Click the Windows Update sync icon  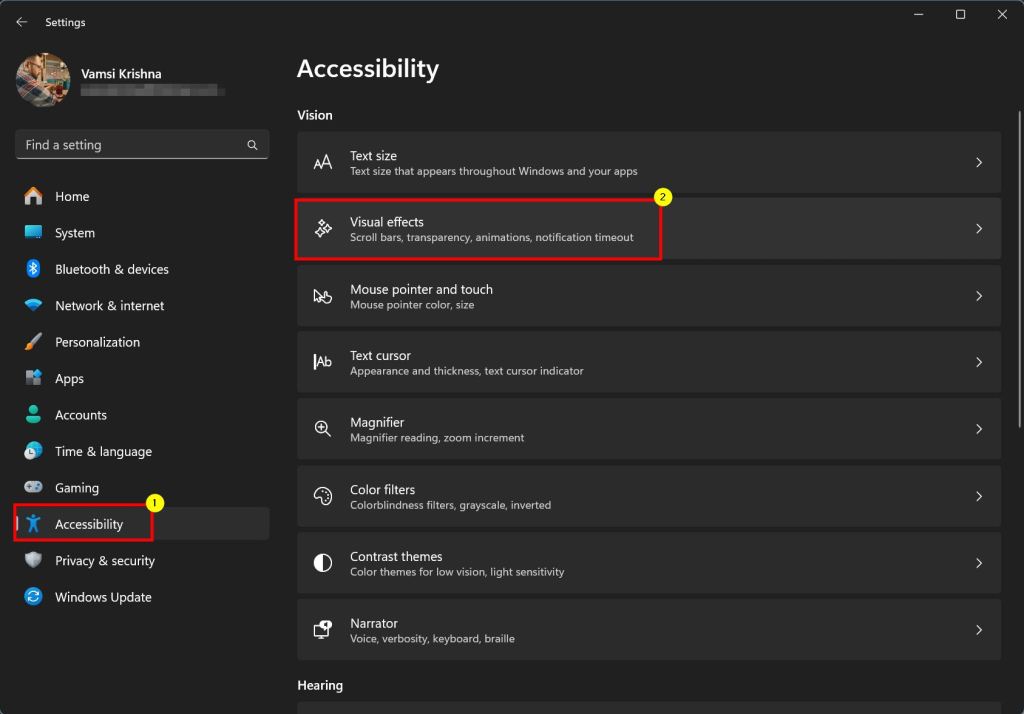(x=34, y=597)
